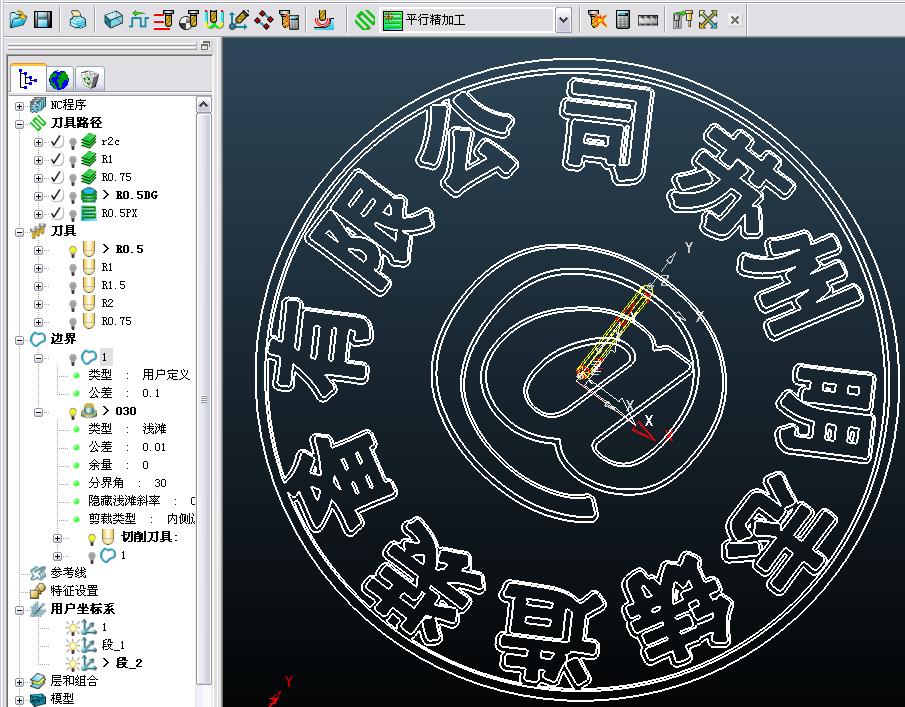Expand the 层和组合 tree node
The width and height of the screenshot is (905, 707).
tap(20, 682)
